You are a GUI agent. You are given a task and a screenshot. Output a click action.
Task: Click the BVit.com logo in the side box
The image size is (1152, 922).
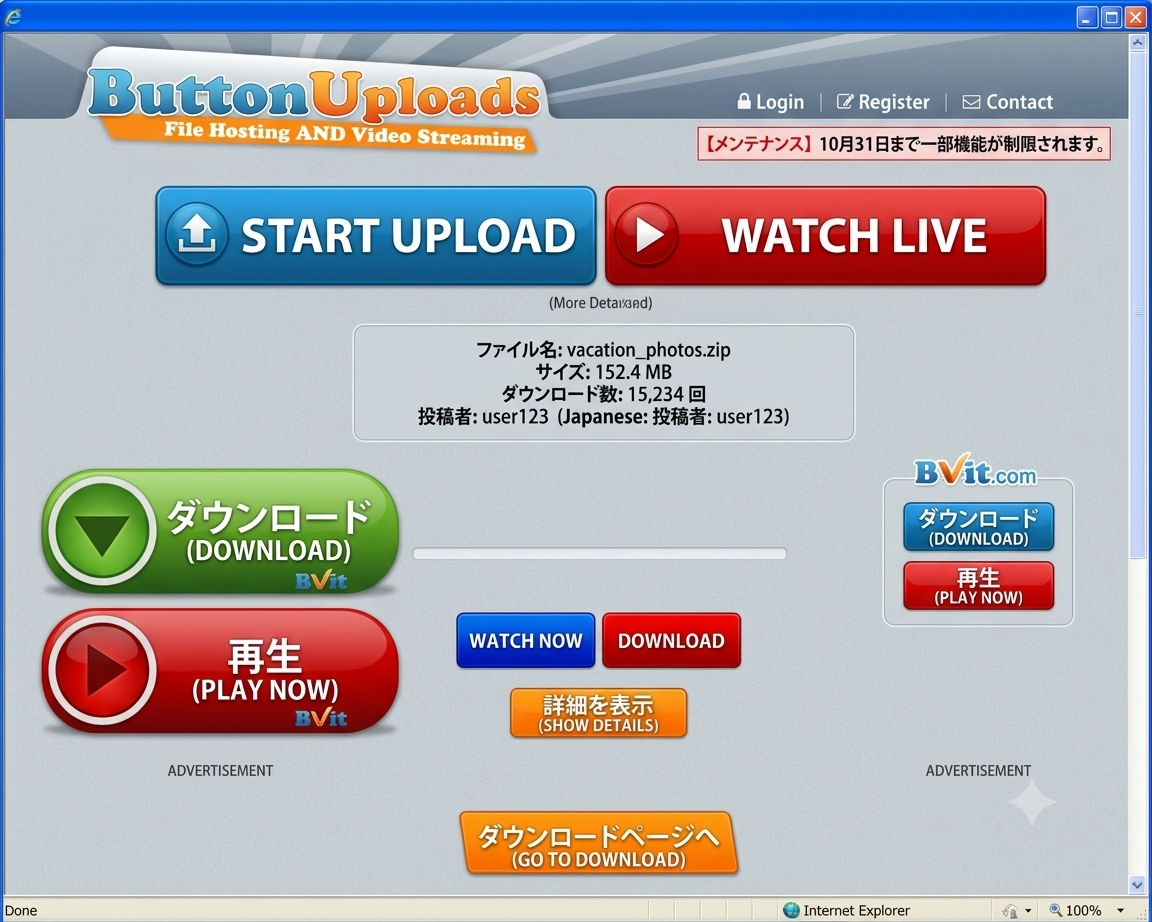point(975,470)
